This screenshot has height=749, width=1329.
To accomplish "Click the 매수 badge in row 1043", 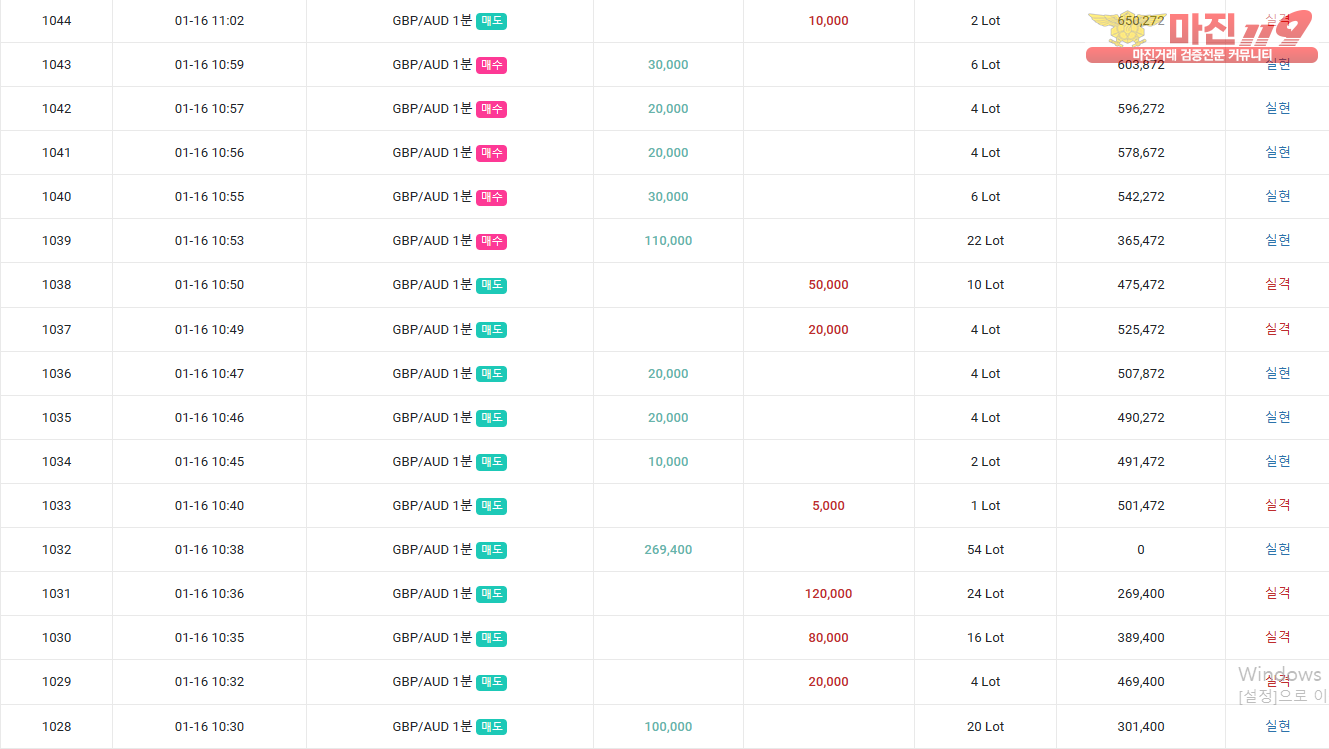I will tap(491, 65).
